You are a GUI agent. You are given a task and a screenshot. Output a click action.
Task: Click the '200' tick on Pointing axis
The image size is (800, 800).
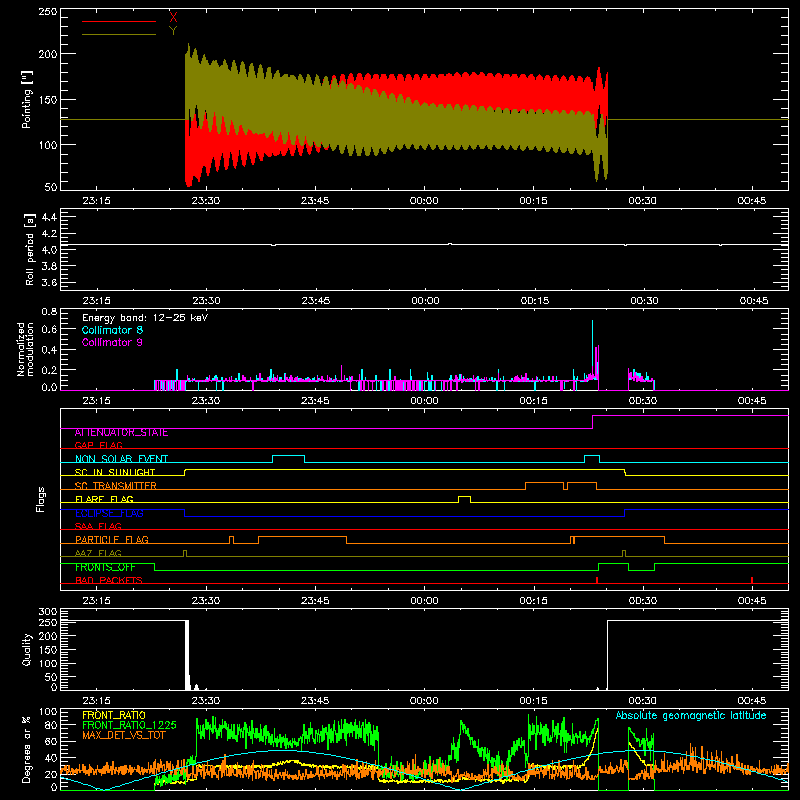point(48,54)
